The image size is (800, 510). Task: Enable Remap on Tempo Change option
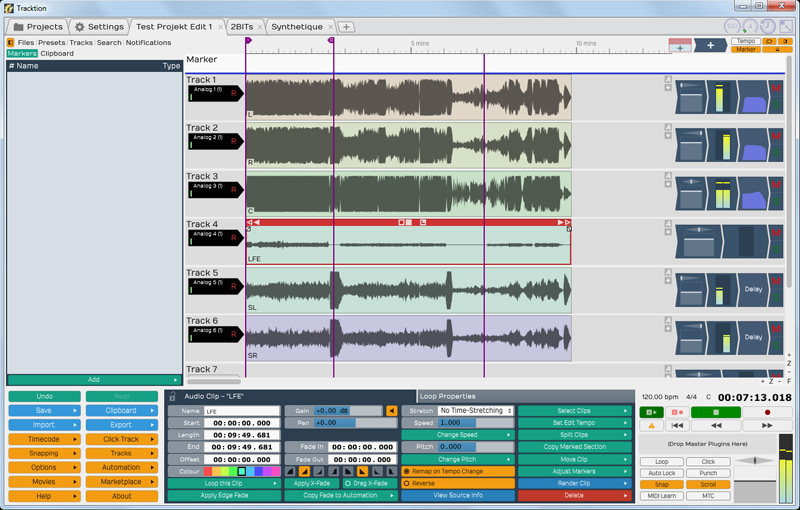coord(458,471)
